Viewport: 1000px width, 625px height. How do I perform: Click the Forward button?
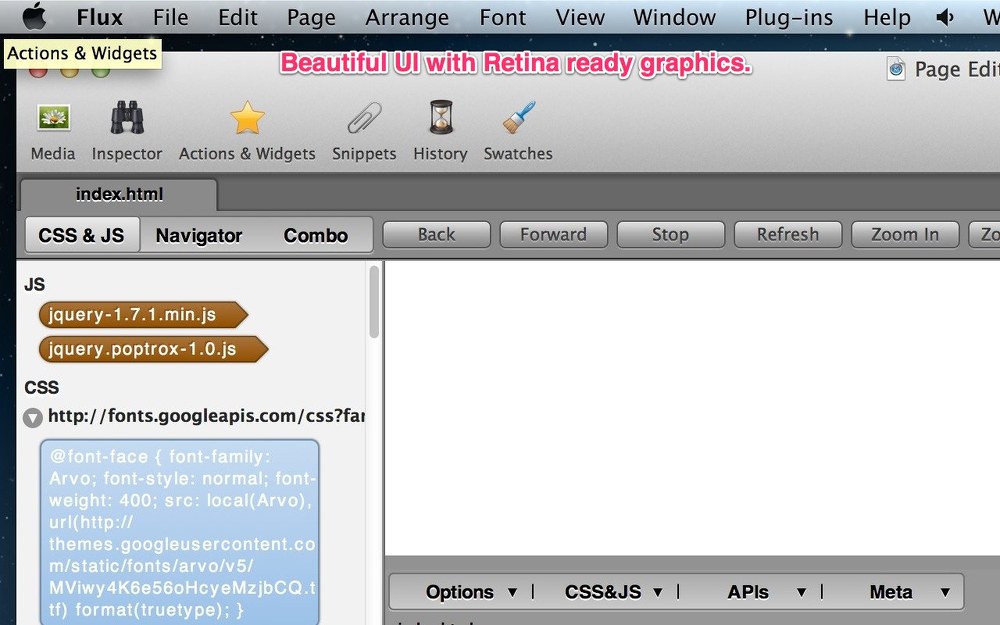click(x=554, y=235)
